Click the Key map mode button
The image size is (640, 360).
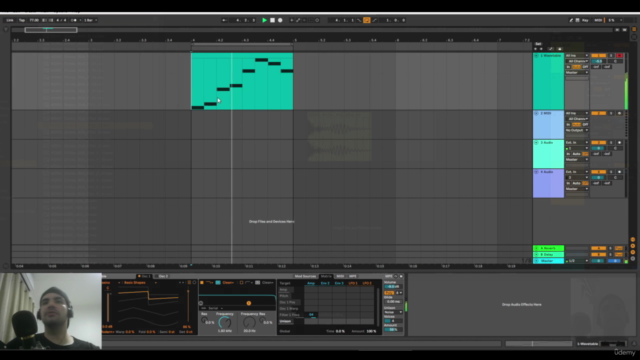coord(585,20)
